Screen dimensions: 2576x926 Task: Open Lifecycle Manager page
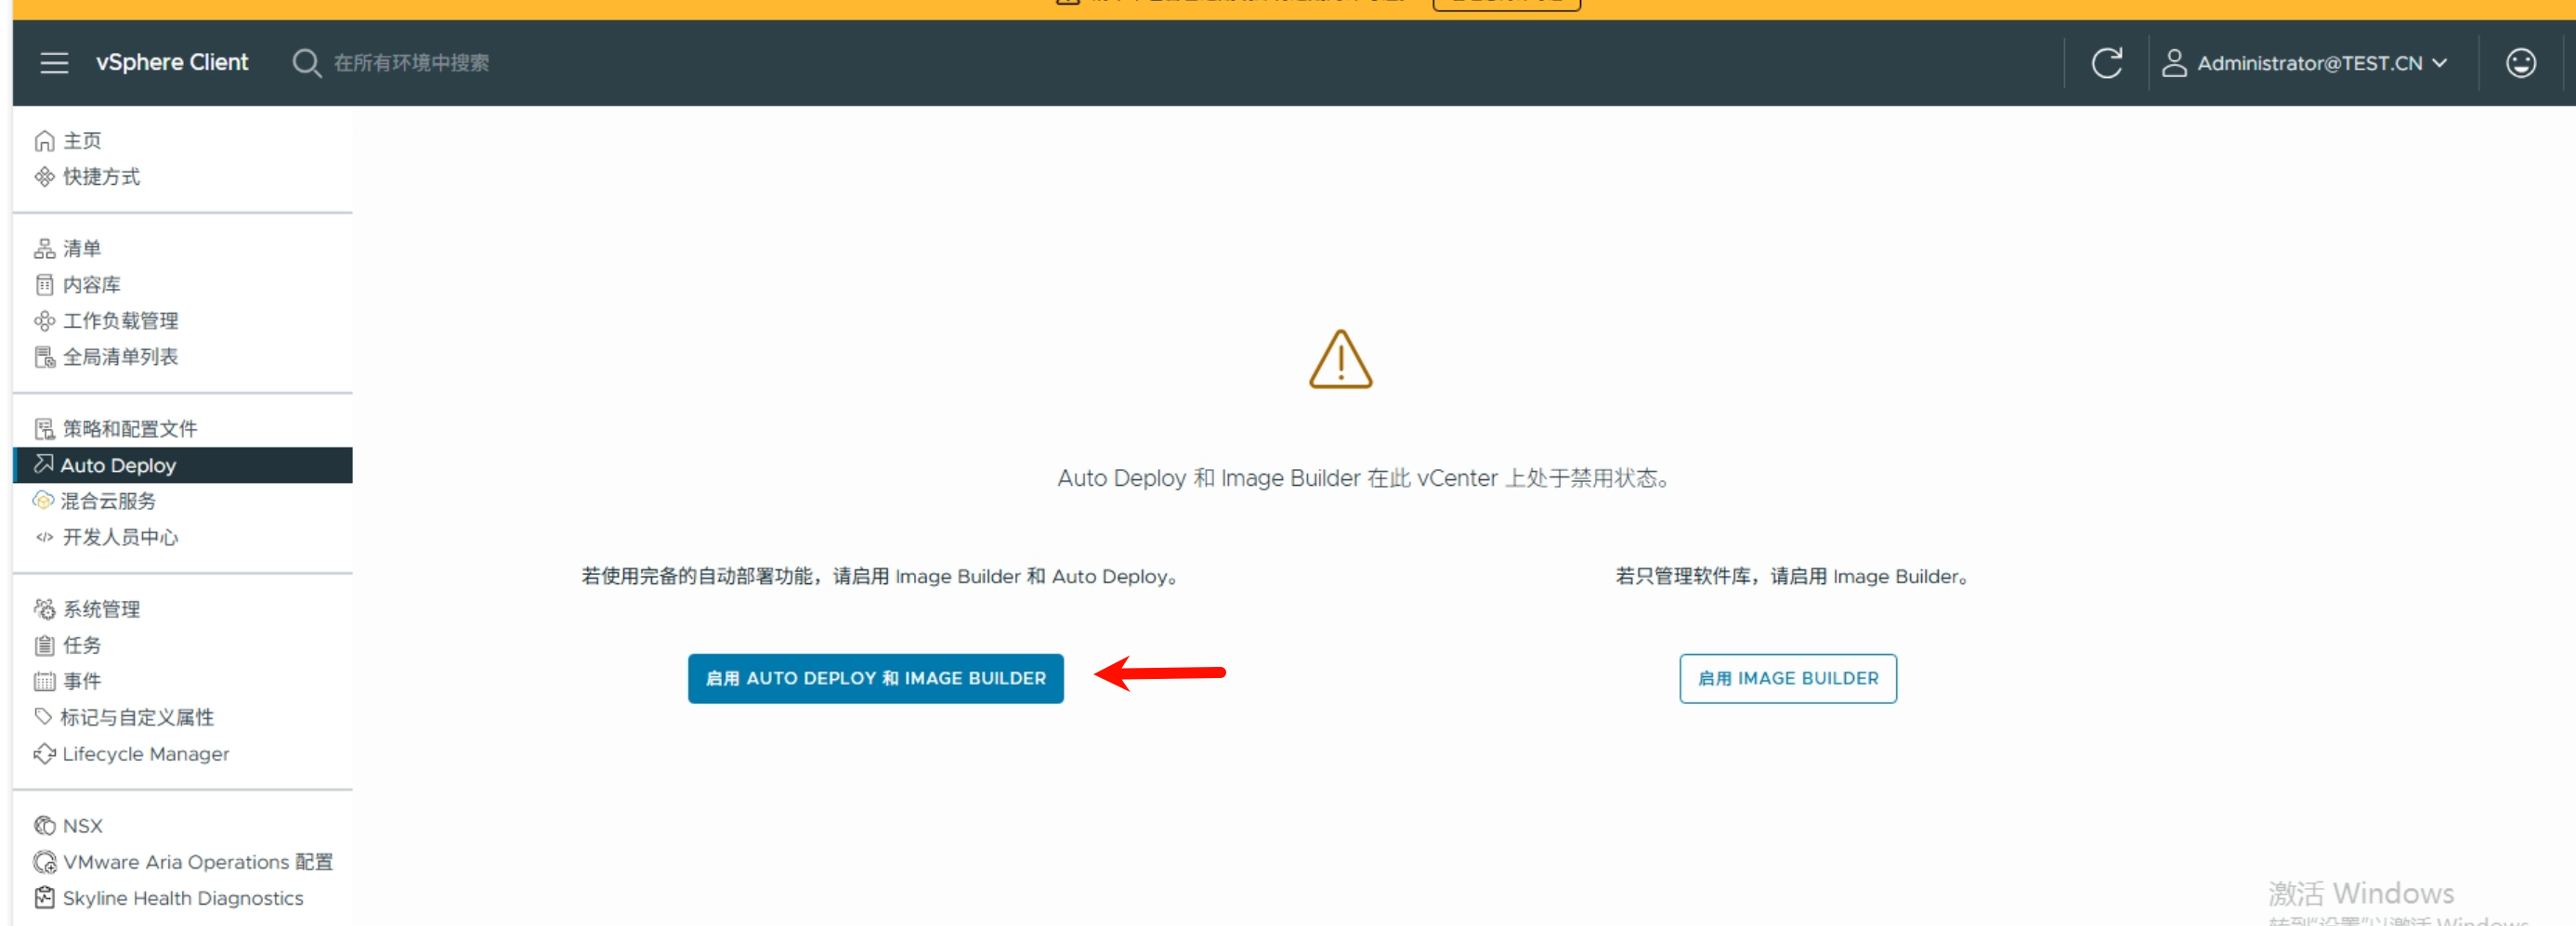[146, 754]
